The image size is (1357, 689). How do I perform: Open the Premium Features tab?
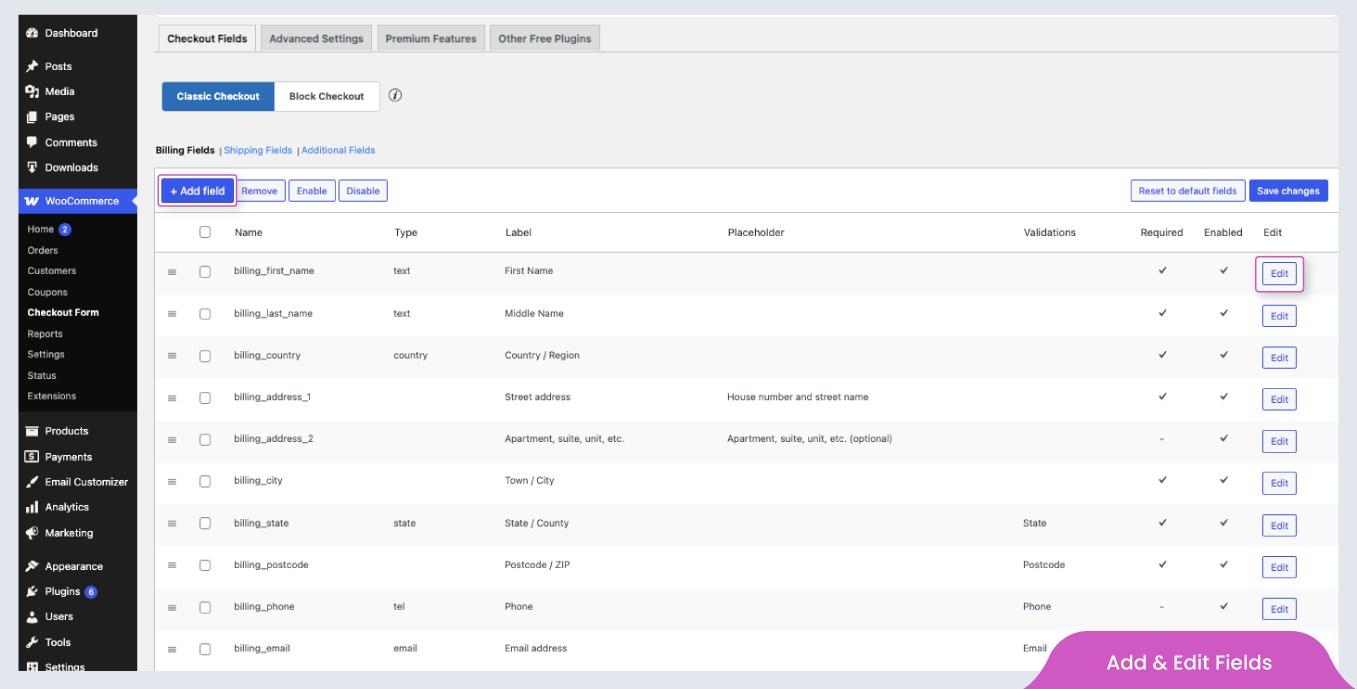(431, 39)
